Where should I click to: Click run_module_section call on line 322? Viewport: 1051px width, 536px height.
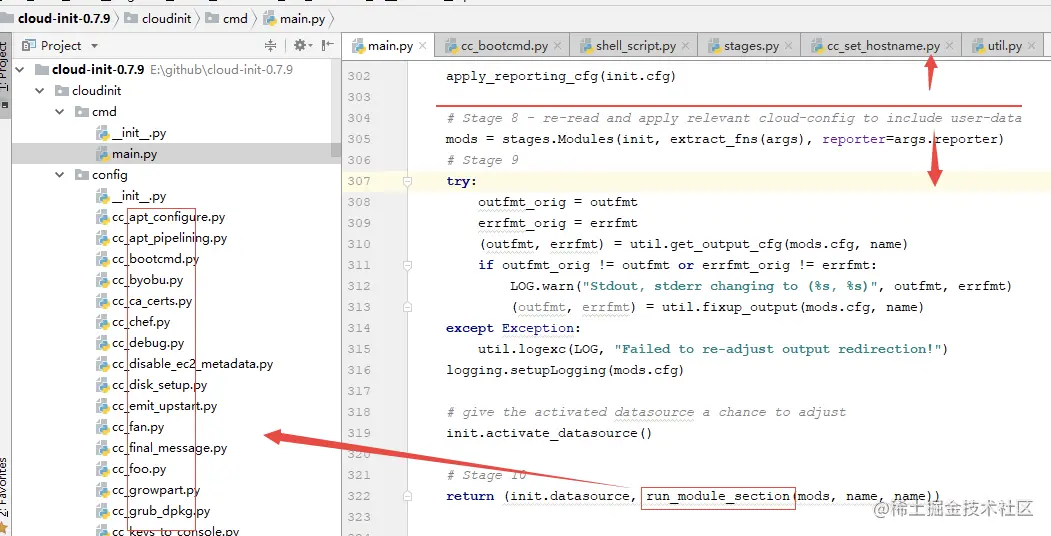tap(718, 496)
